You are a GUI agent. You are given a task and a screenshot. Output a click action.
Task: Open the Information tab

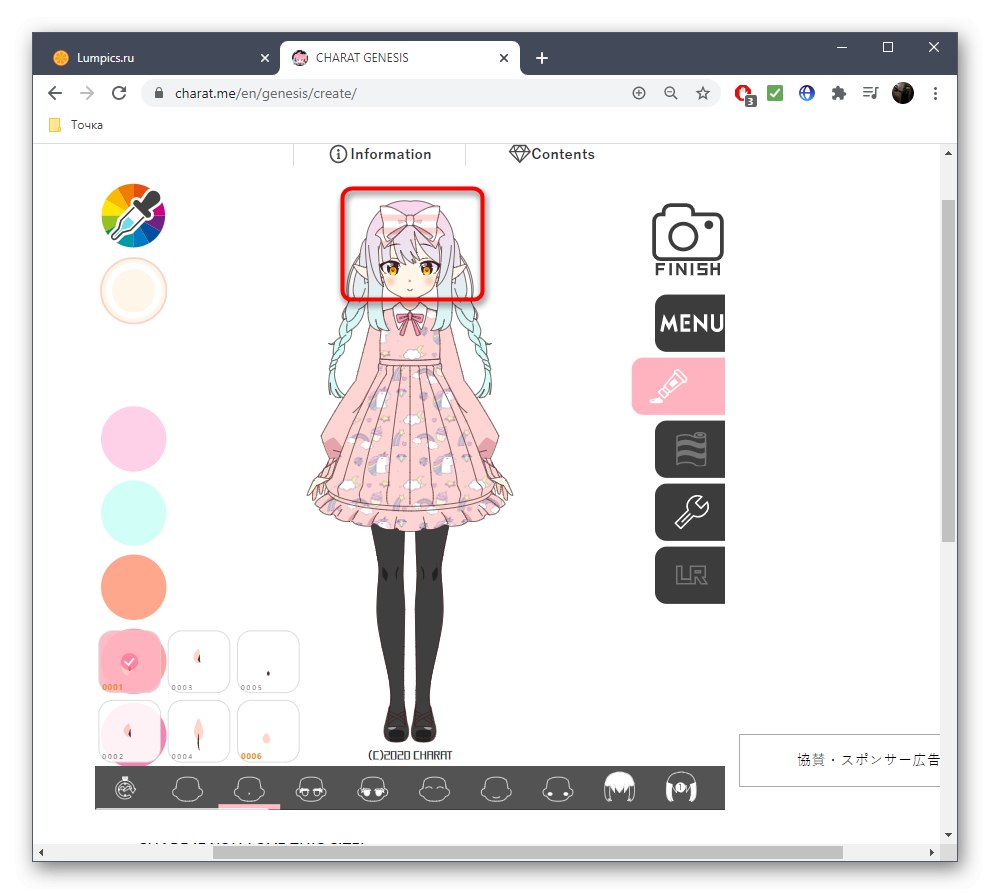(x=380, y=154)
